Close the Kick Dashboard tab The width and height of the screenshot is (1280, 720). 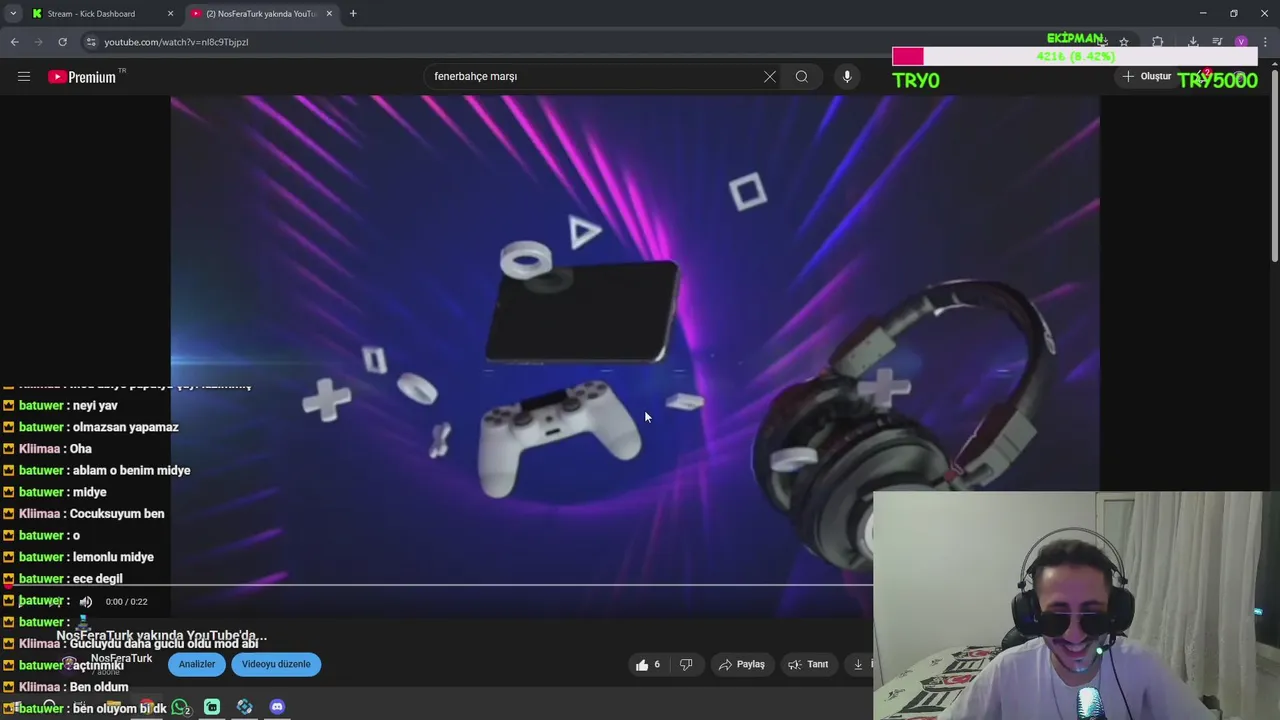[170, 14]
